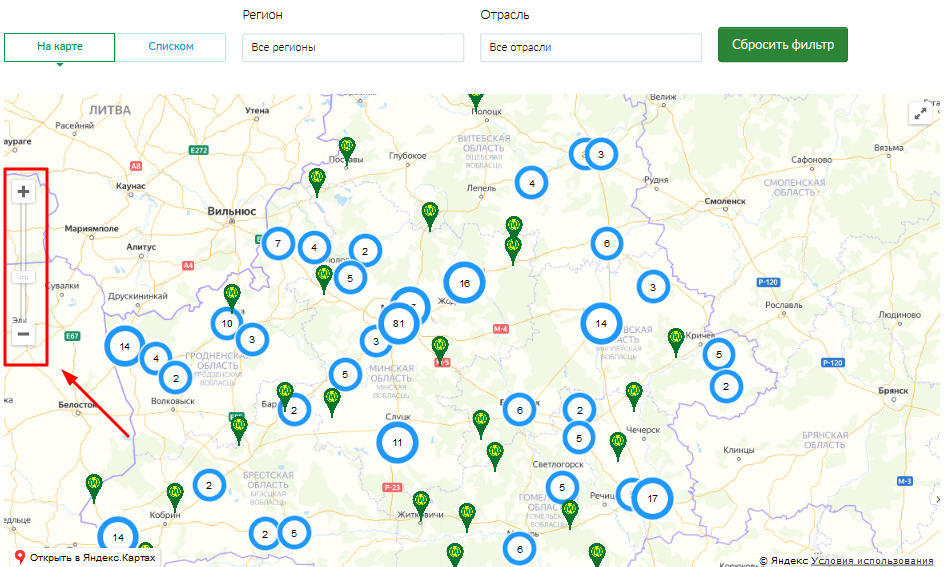Select the cluster marker showing 17
The height and width of the screenshot is (567, 944).
(652, 497)
